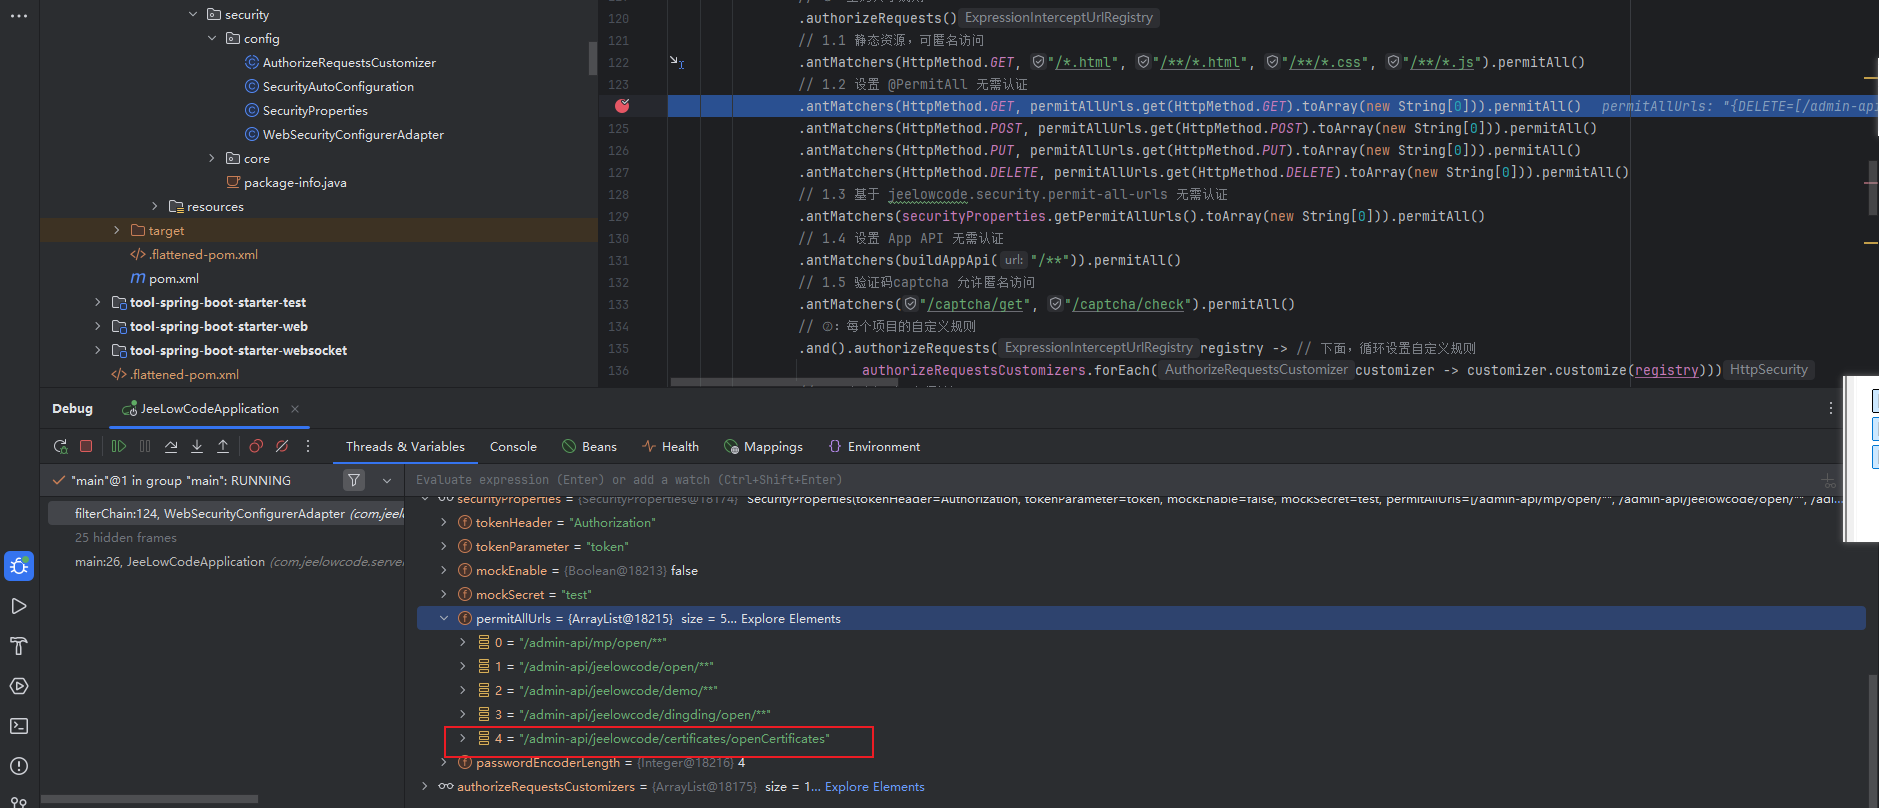Viewport: 1879px width, 808px height.
Task: Click horizontal scrollbar of frames panel
Action: tap(149, 799)
